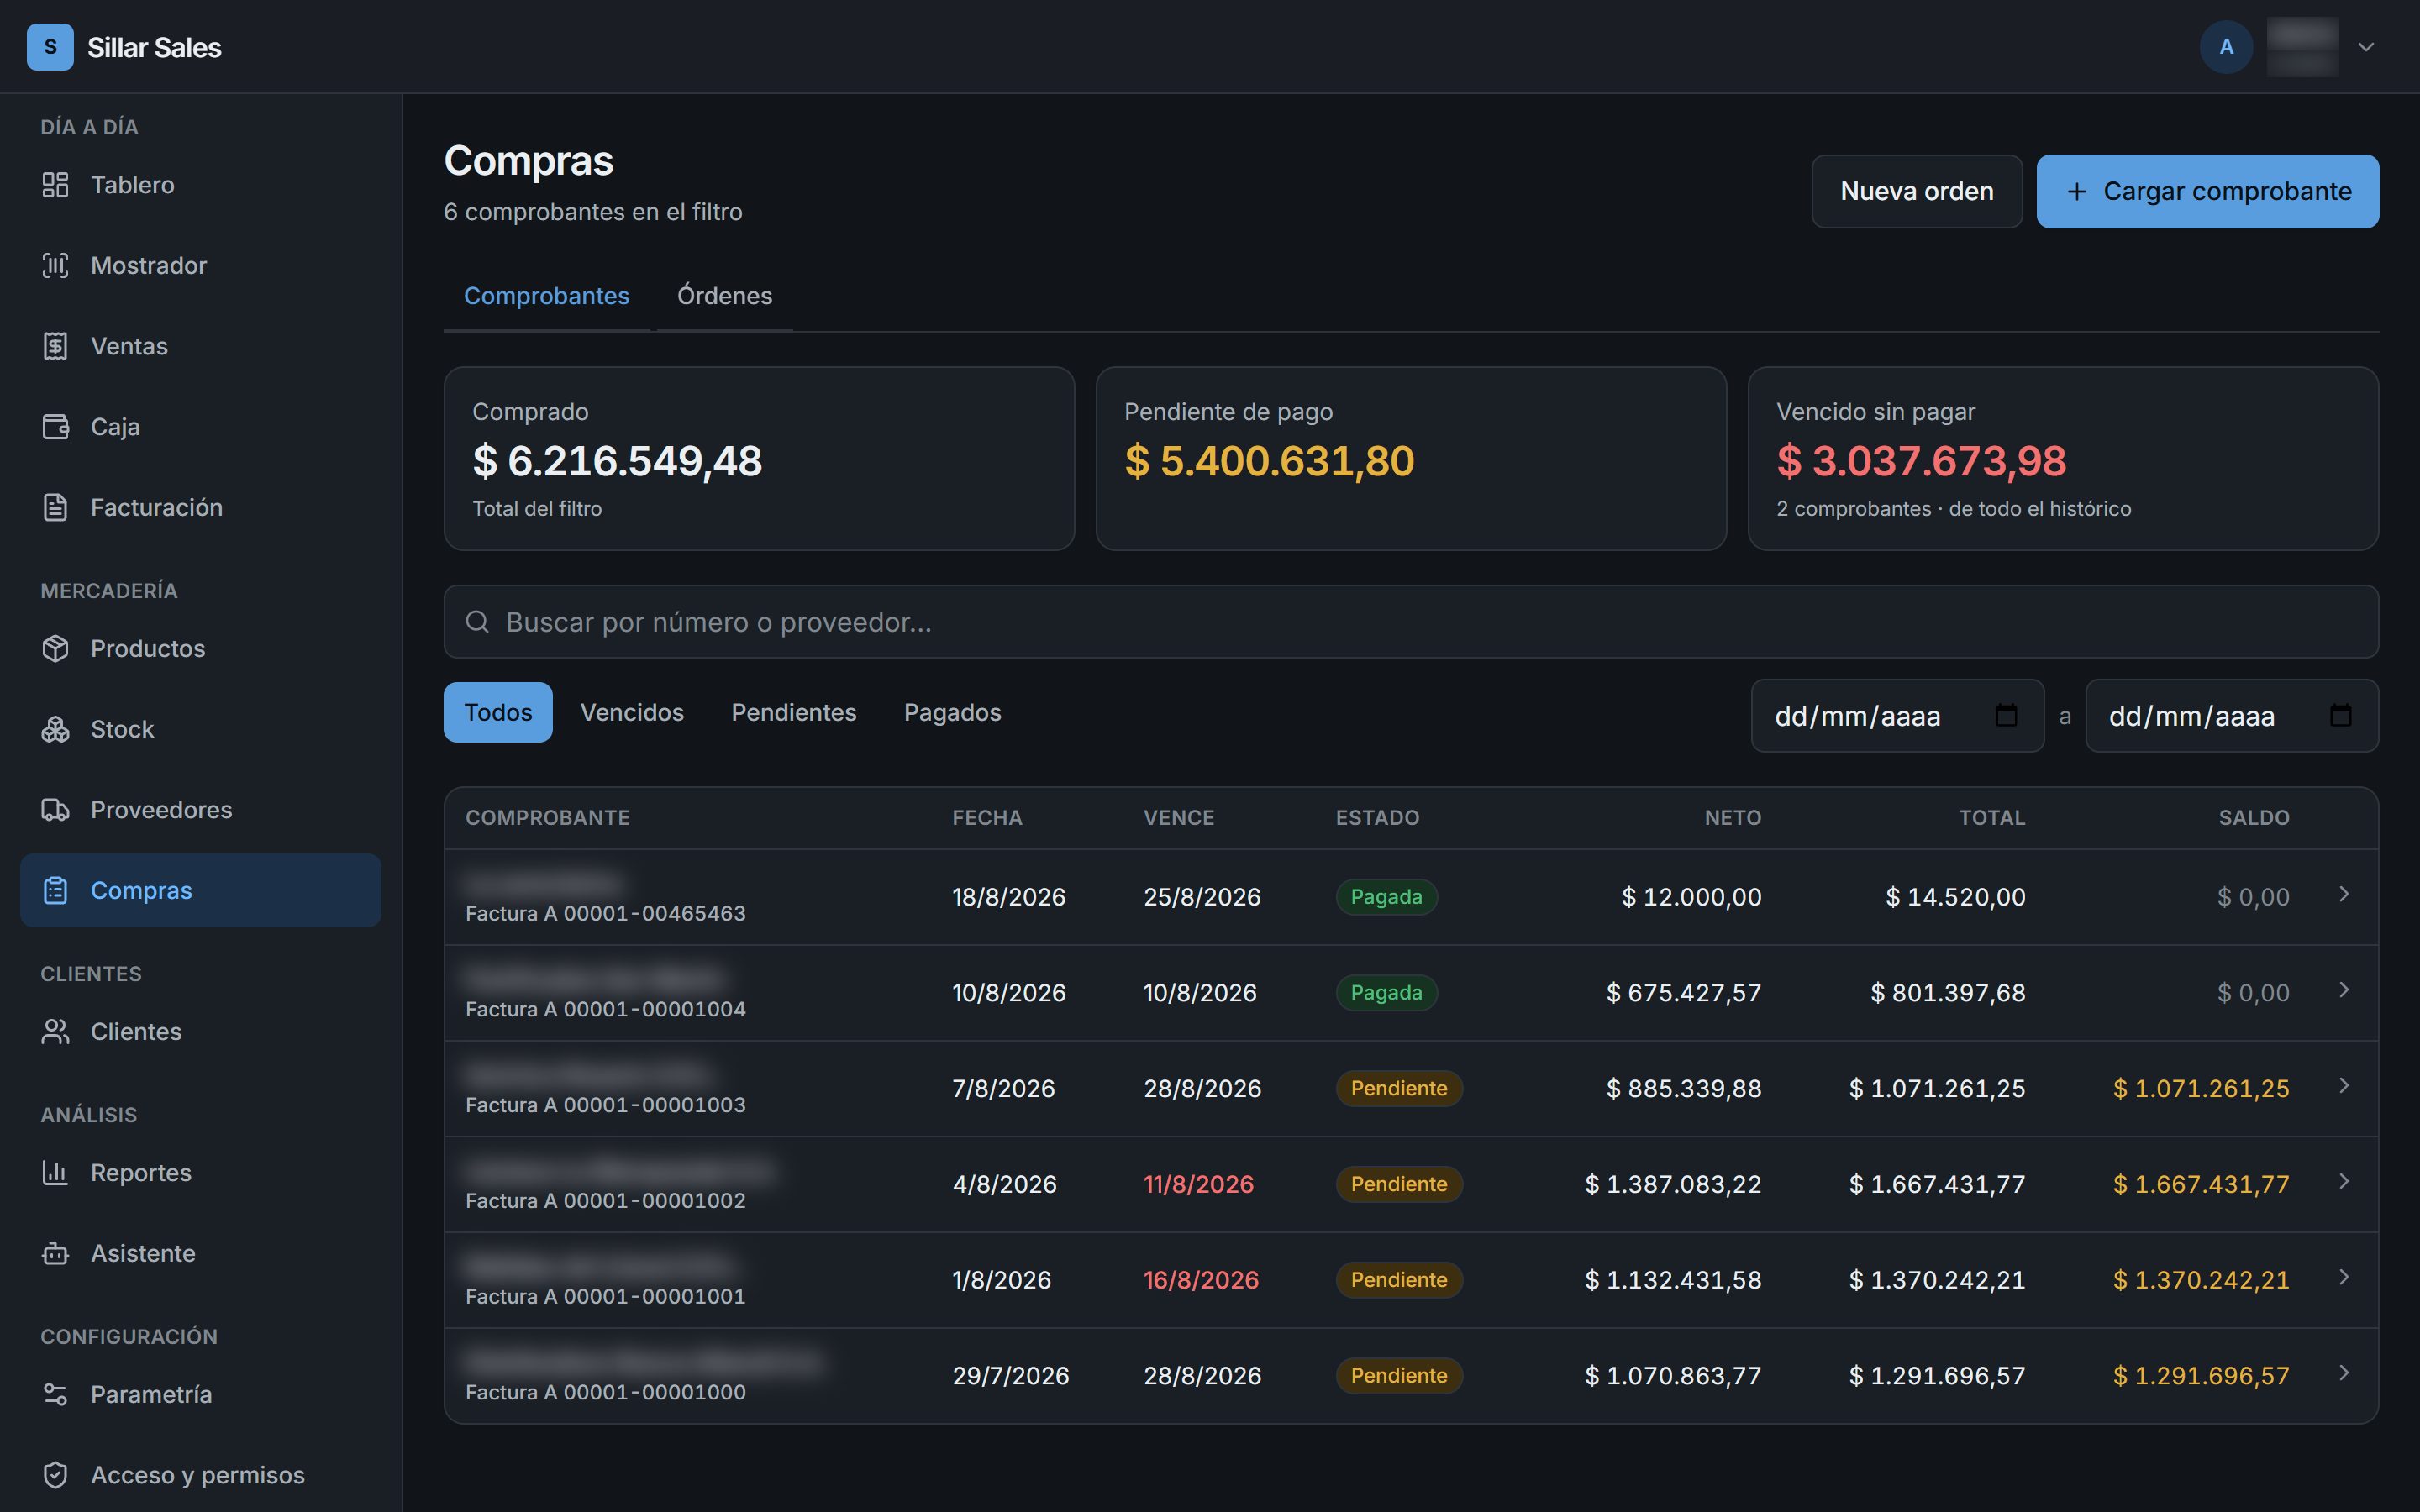Click the Compras clipboard icon
Screen dimensions: 2420x1512
click(x=55, y=890)
